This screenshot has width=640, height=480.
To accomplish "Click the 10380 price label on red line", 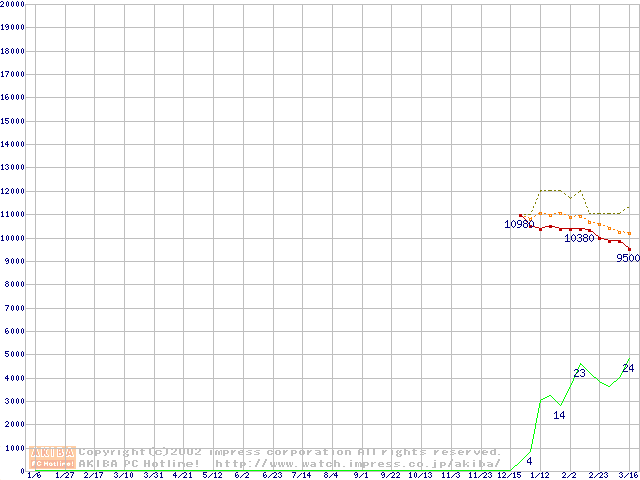I will pos(579,238).
